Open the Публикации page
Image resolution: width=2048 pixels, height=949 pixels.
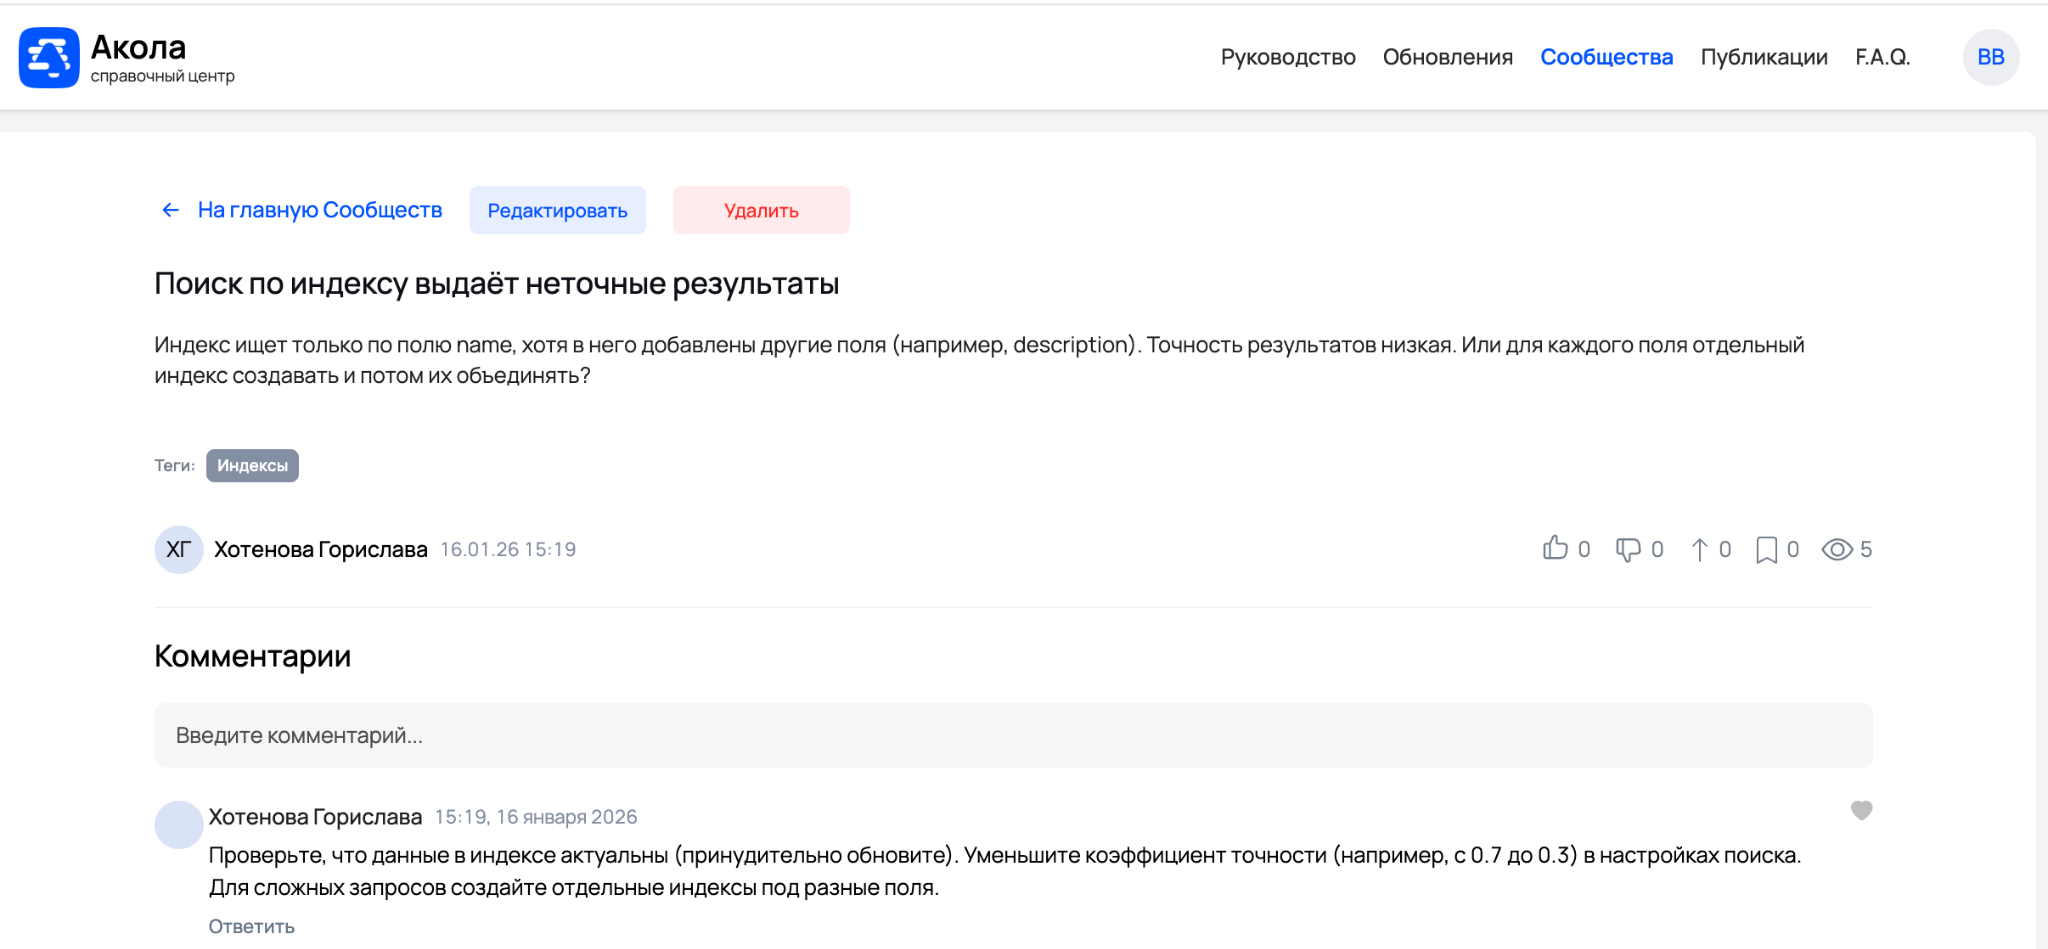[1764, 57]
